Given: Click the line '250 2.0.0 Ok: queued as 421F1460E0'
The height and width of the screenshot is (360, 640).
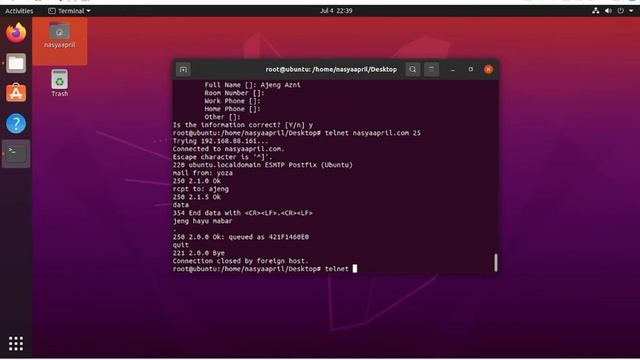Looking at the screenshot, I should click(241, 237).
